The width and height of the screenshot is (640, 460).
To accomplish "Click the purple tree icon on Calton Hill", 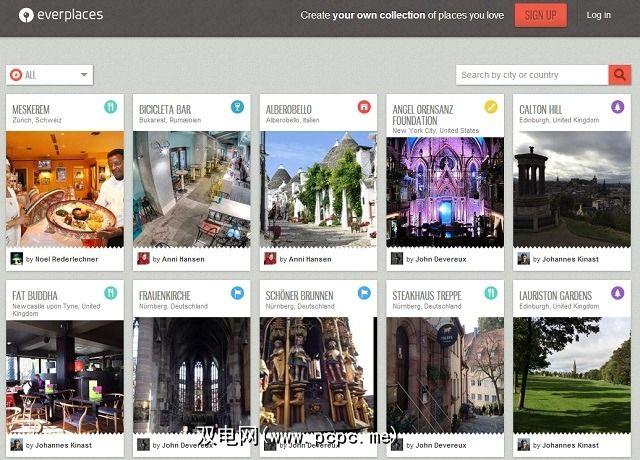I will coord(618,107).
